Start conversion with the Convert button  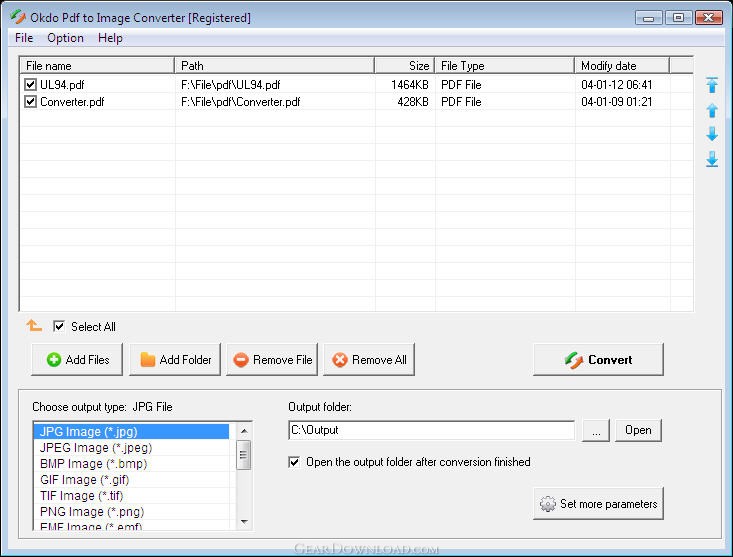point(598,359)
